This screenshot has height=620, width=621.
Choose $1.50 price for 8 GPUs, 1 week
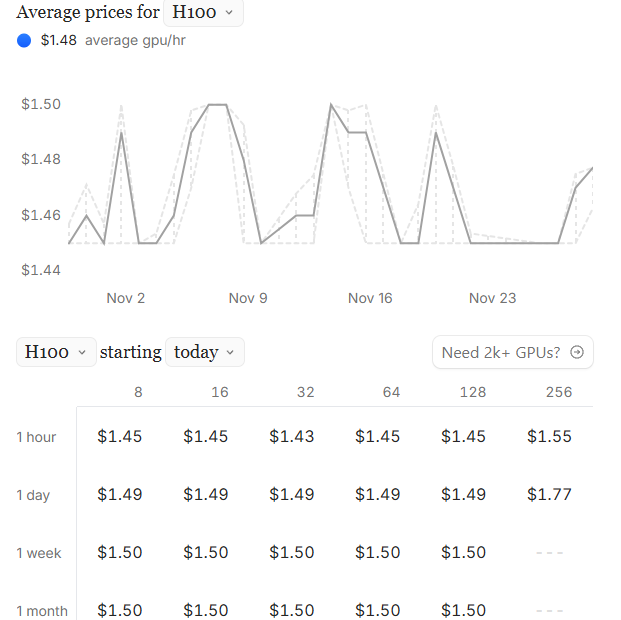(120, 553)
